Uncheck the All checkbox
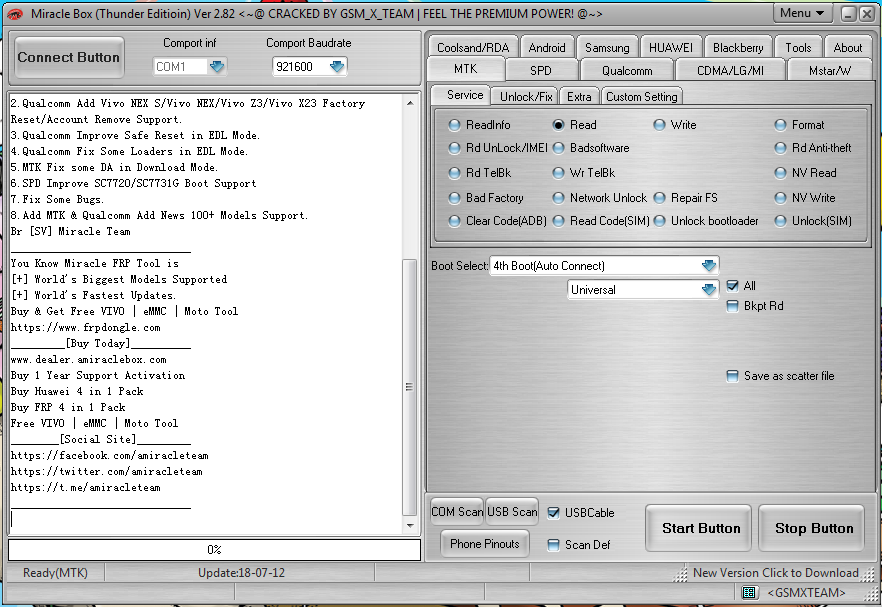 [733, 285]
